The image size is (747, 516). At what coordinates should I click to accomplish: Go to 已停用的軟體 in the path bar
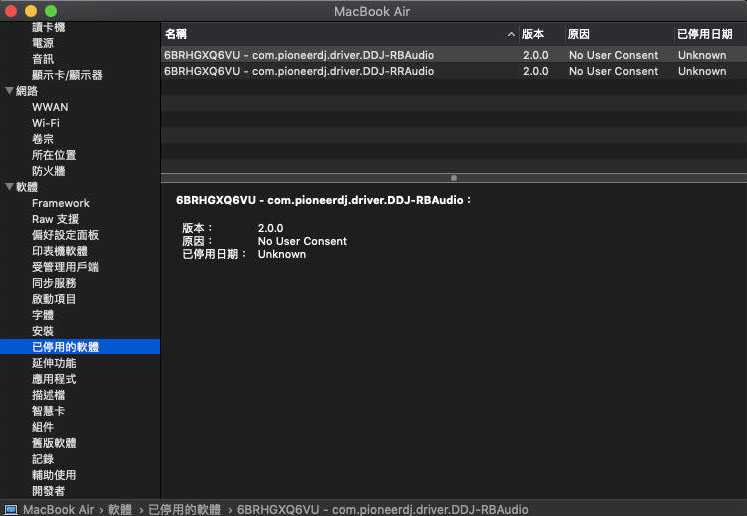(184, 509)
